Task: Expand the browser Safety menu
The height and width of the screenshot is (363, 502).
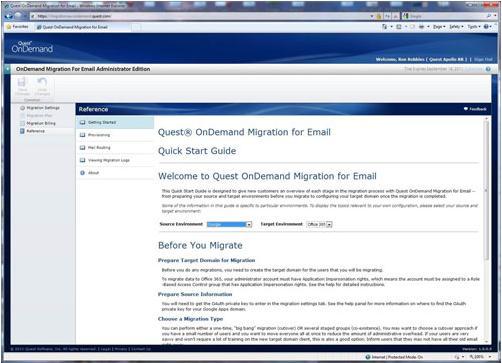Action: click(x=456, y=27)
